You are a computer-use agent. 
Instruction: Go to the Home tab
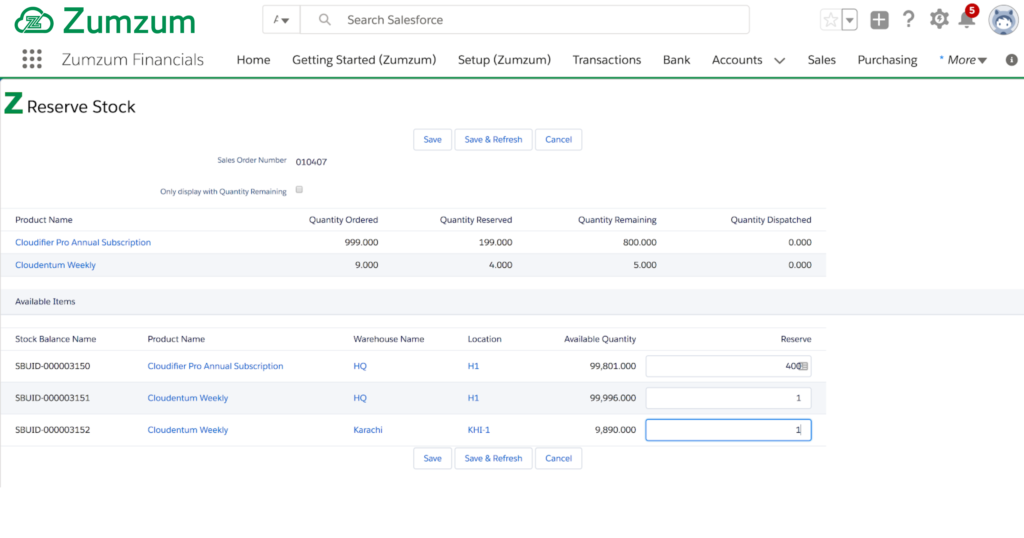(253, 59)
